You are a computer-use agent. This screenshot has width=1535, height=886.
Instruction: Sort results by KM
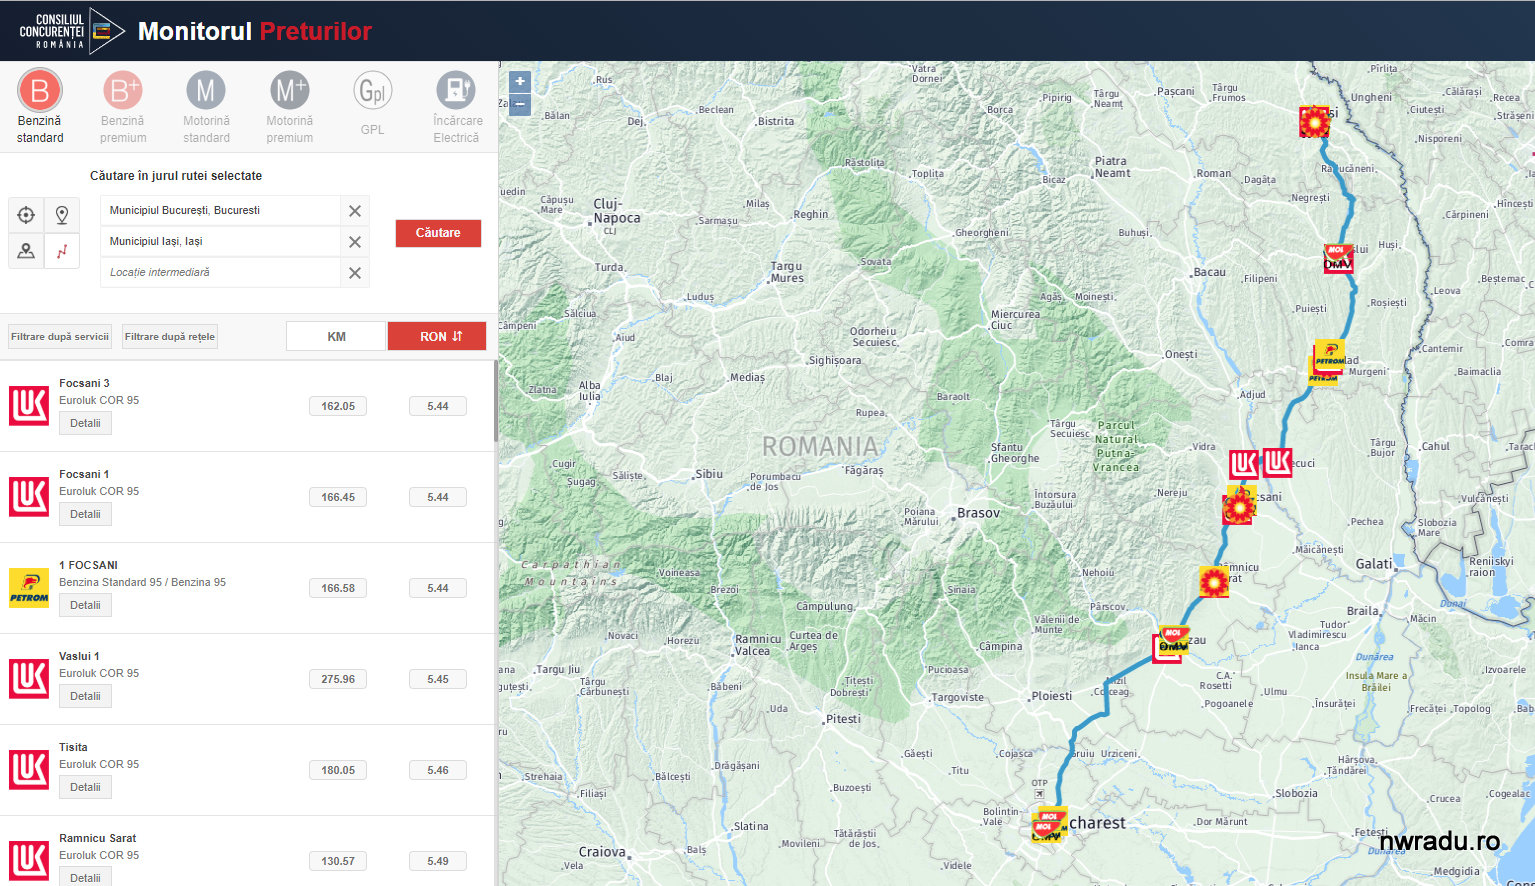click(336, 337)
